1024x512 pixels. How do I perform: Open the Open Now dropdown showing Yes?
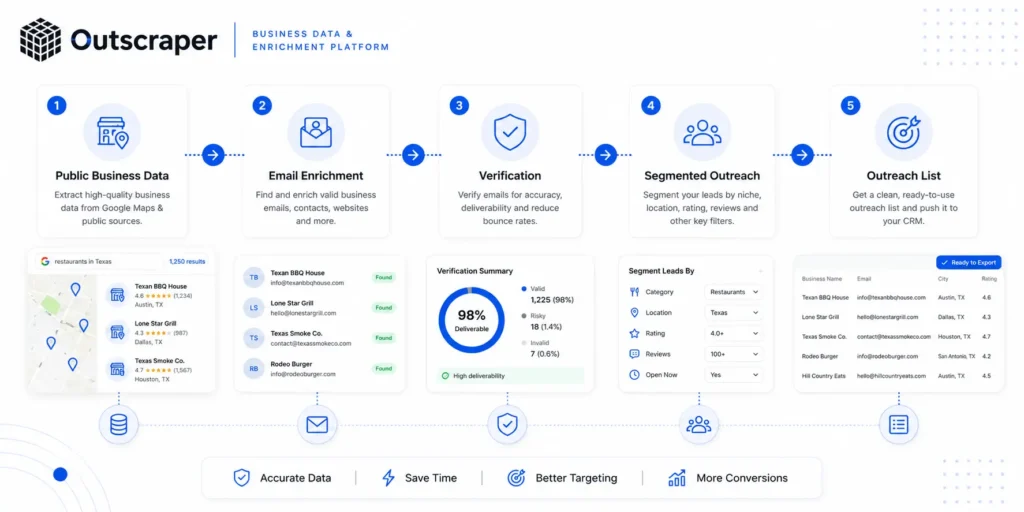pyautogui.click(x=734, y=375)
